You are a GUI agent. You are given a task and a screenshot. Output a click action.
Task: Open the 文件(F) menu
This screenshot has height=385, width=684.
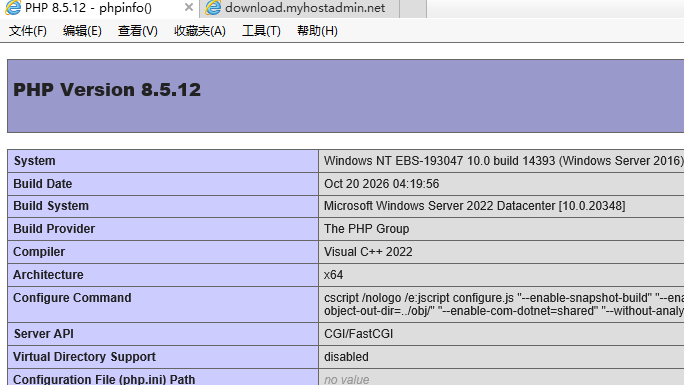[28, 31]
